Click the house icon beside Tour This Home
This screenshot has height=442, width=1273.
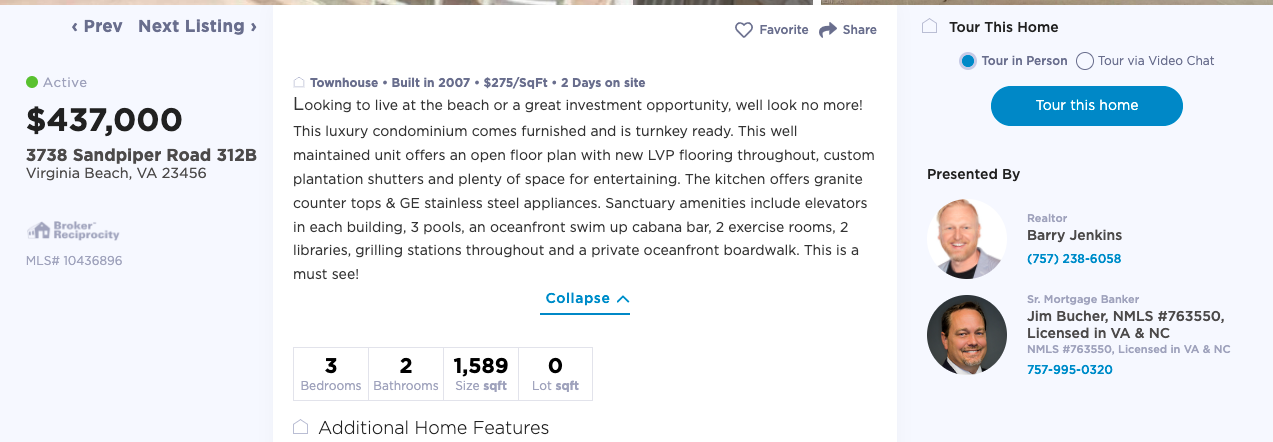[x=930, y=27]
